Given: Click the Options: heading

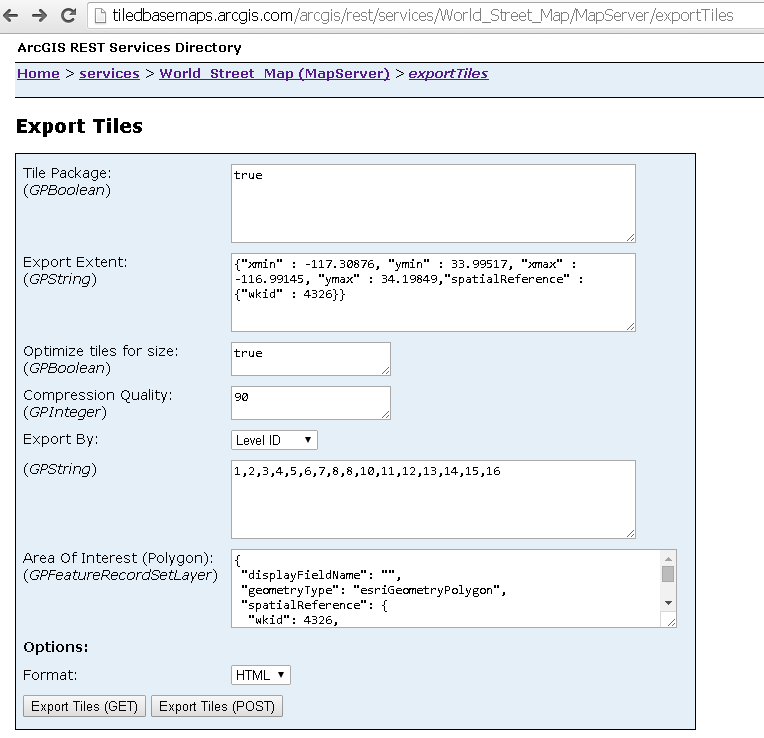Looking at the screenshot, I should pos(56,647).
